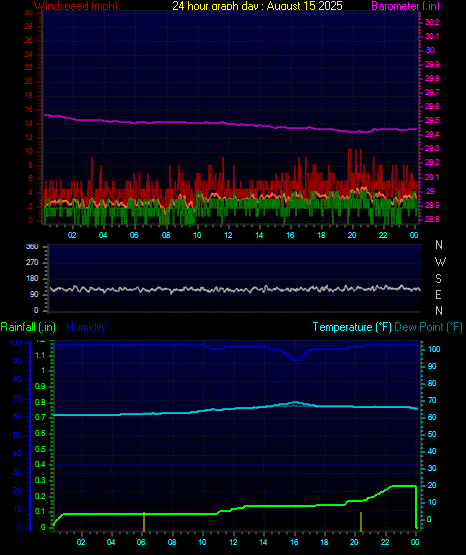The image size is (466, 555).
Task: Click the W compass direction label
Action: [440, 262]
